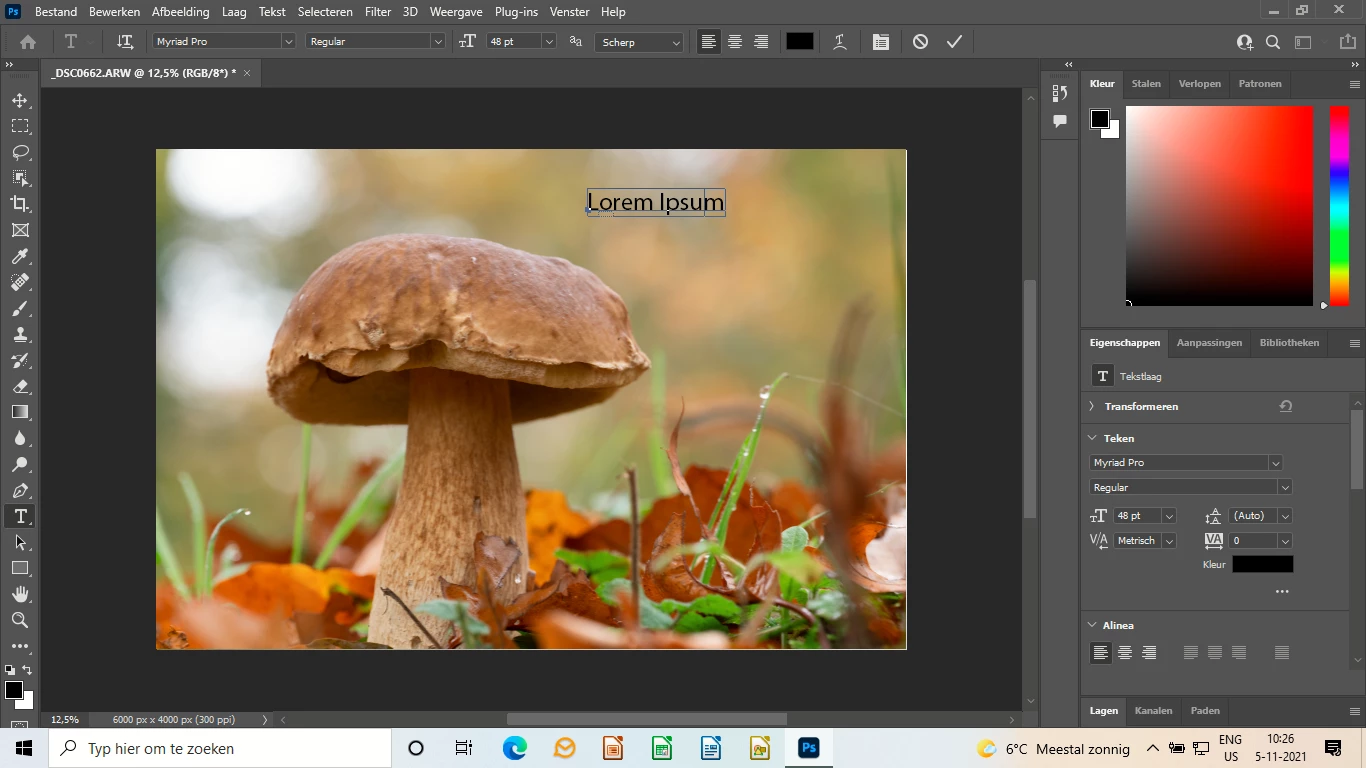Click the Create Warped Text icon
This screenshot has width=1366, height=768.
pos(840,42)
